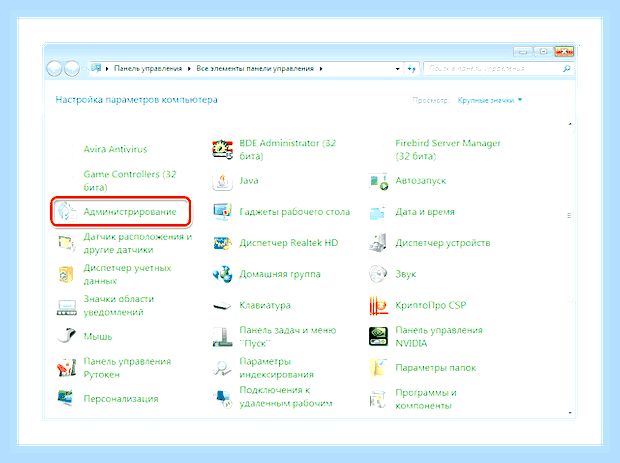Open the Firebird Server Manager link
This screenshot has width=620, height=463.
click(x=448, y=149)
